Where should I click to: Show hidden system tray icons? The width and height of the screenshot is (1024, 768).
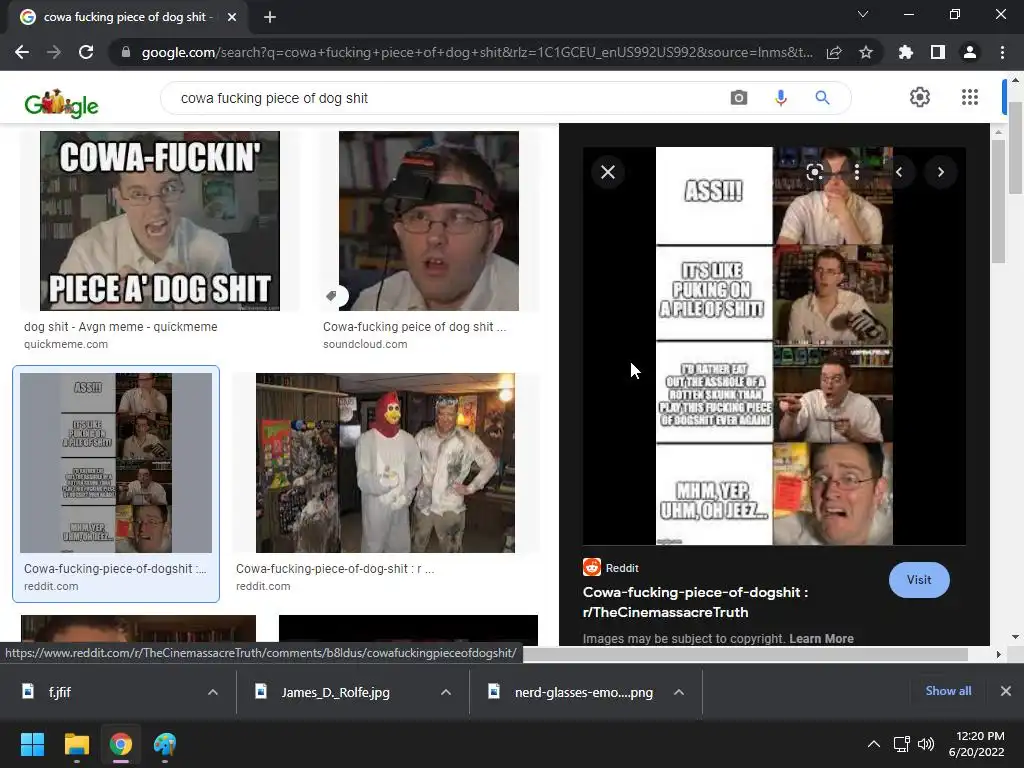click(x=873, y=744)
